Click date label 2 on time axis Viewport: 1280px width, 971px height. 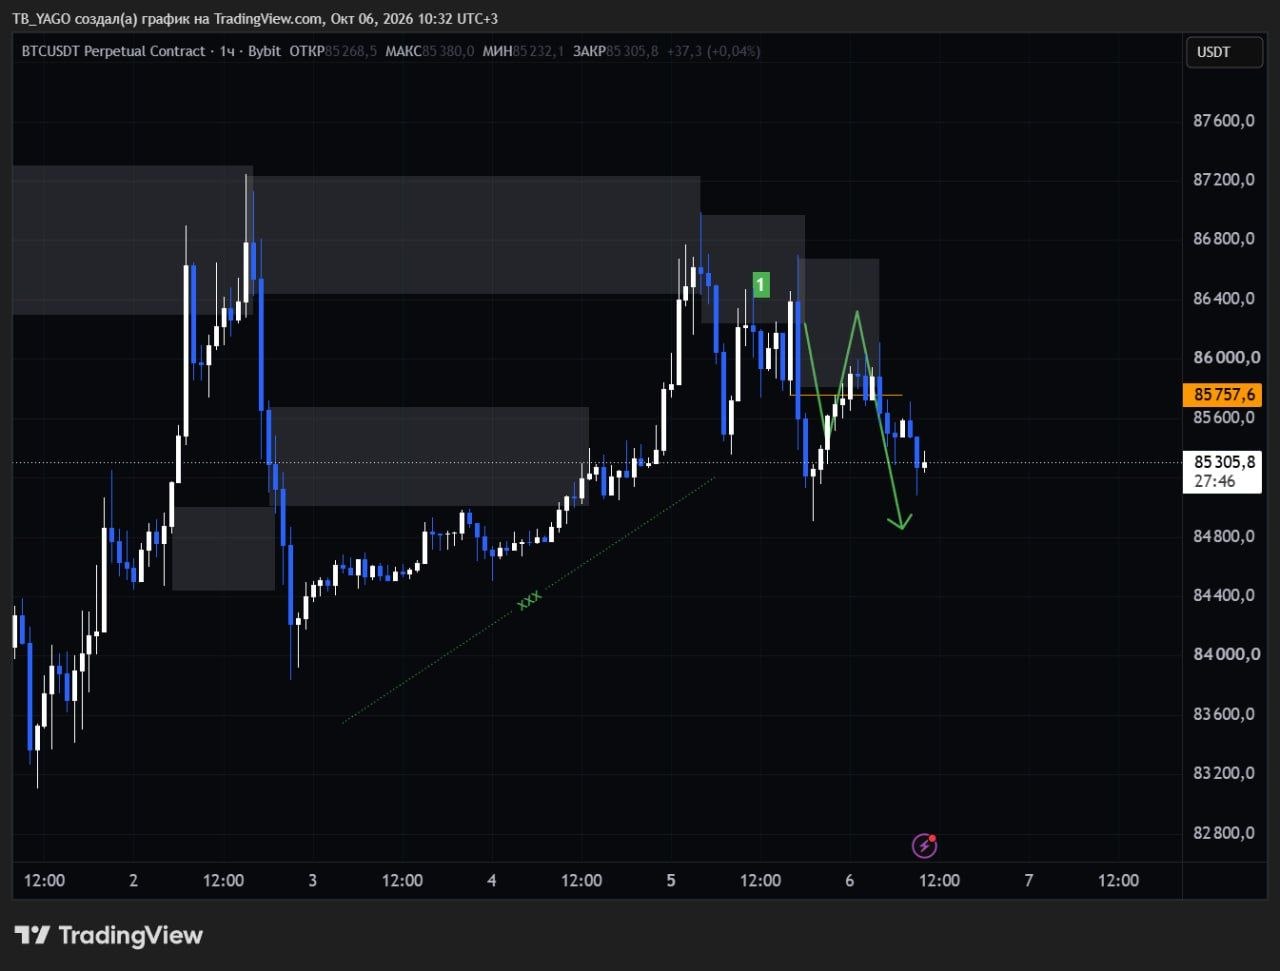tap(134, 880)
